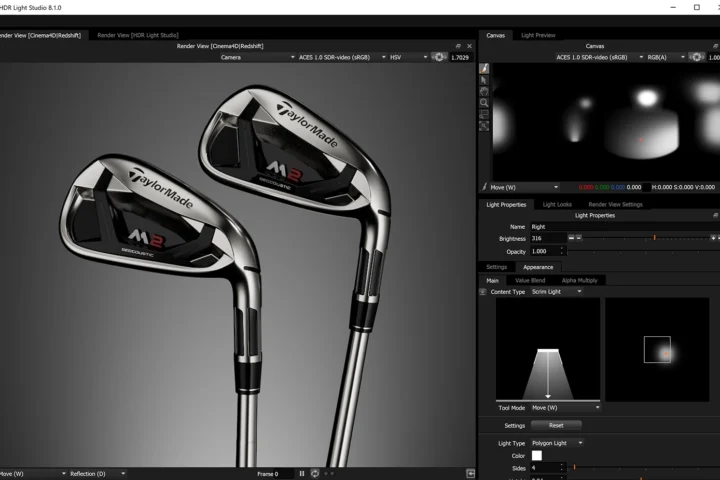Open the HSV channel dropdown in Render View
Screen dimensions: 720x480
tap(408, 57)
